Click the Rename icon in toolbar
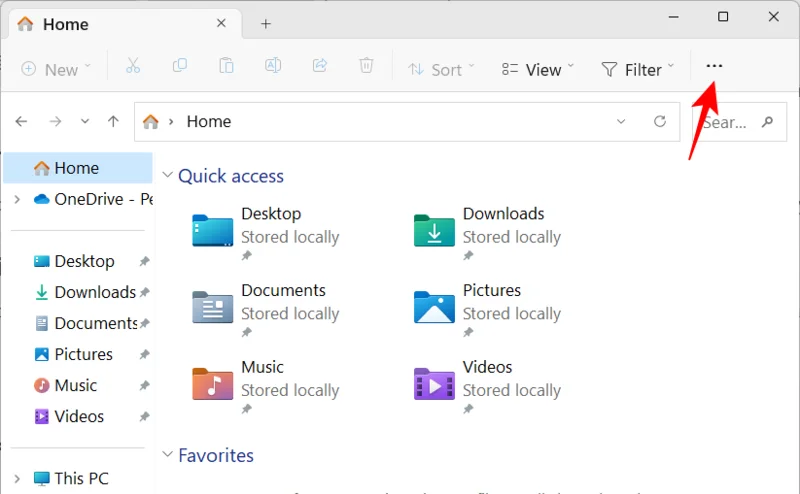800x494 pixels. pos(273,65)
